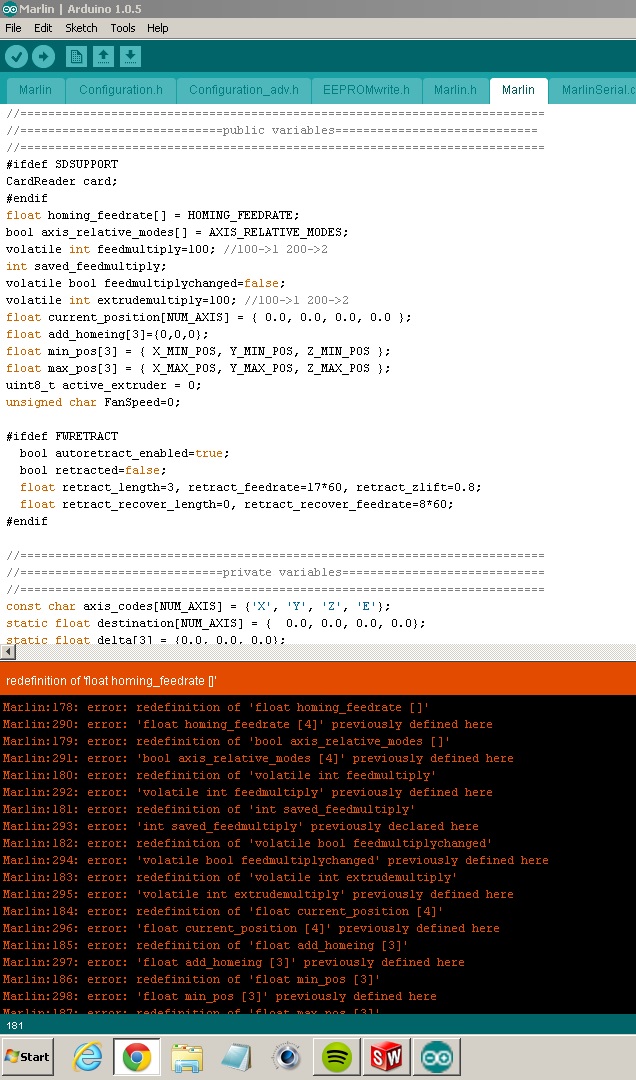Open Spotify from the taskbar
The image size is (636, 1080).
tap(336, 1056)
